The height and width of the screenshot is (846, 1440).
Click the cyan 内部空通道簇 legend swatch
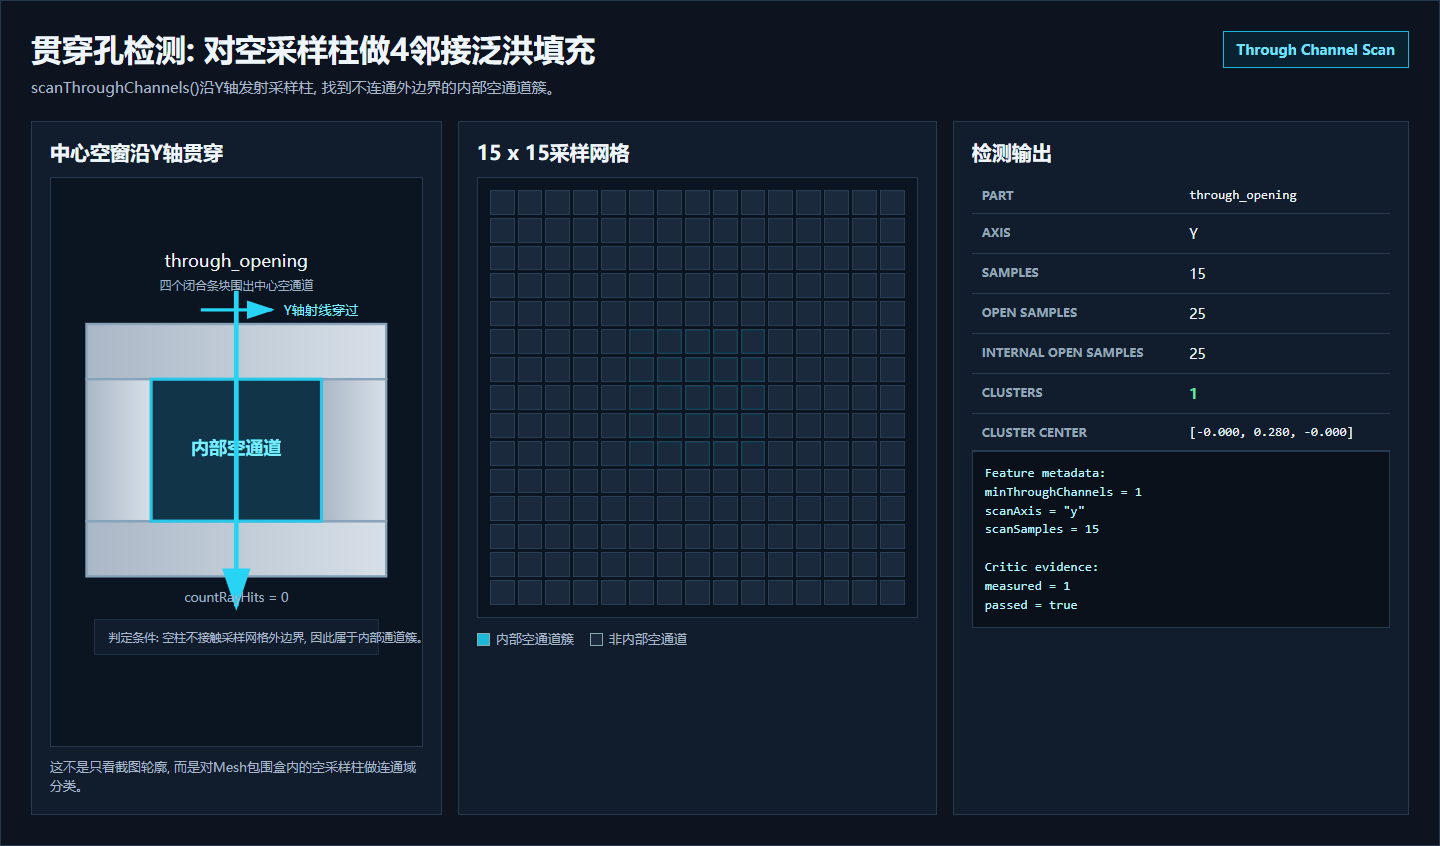pos(484,640)
